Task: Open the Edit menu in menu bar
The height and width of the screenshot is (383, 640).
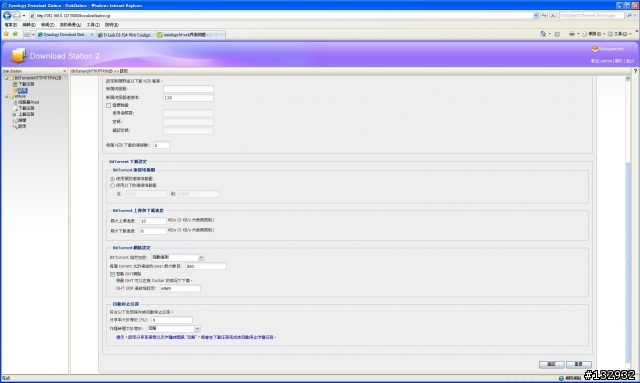Action: (29, 25)
